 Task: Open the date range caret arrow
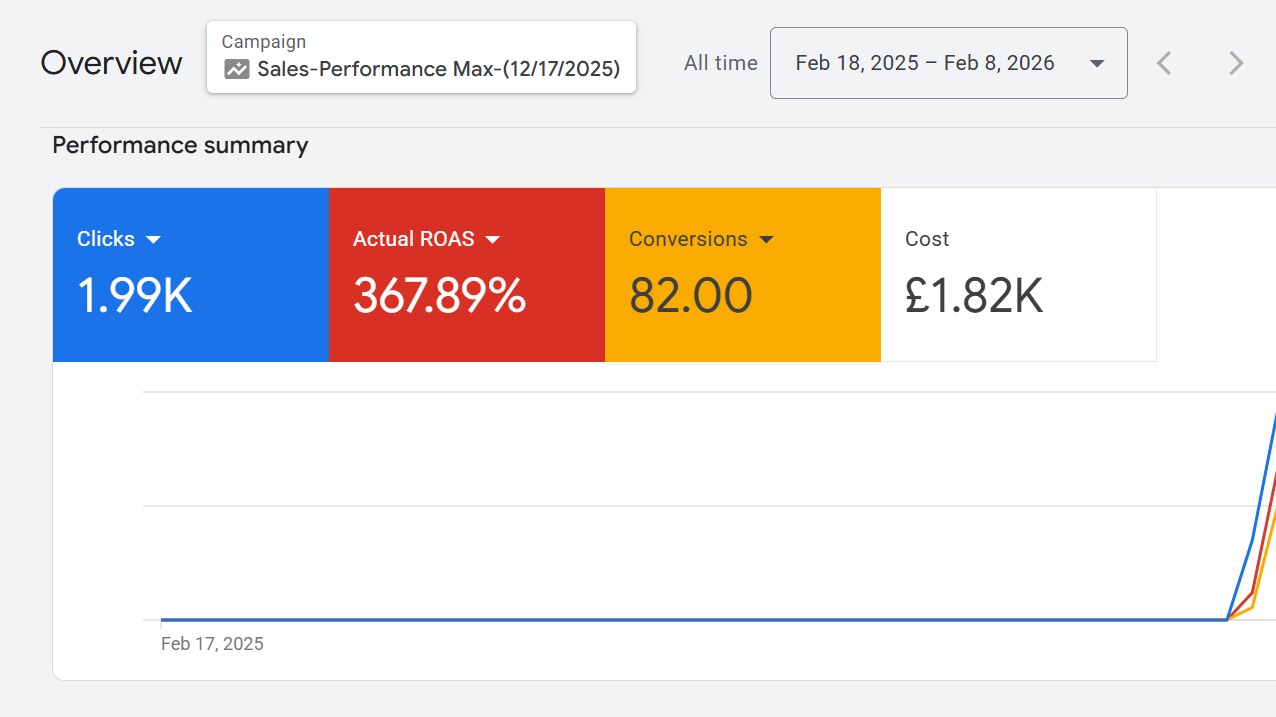(x=1097, y=64)
